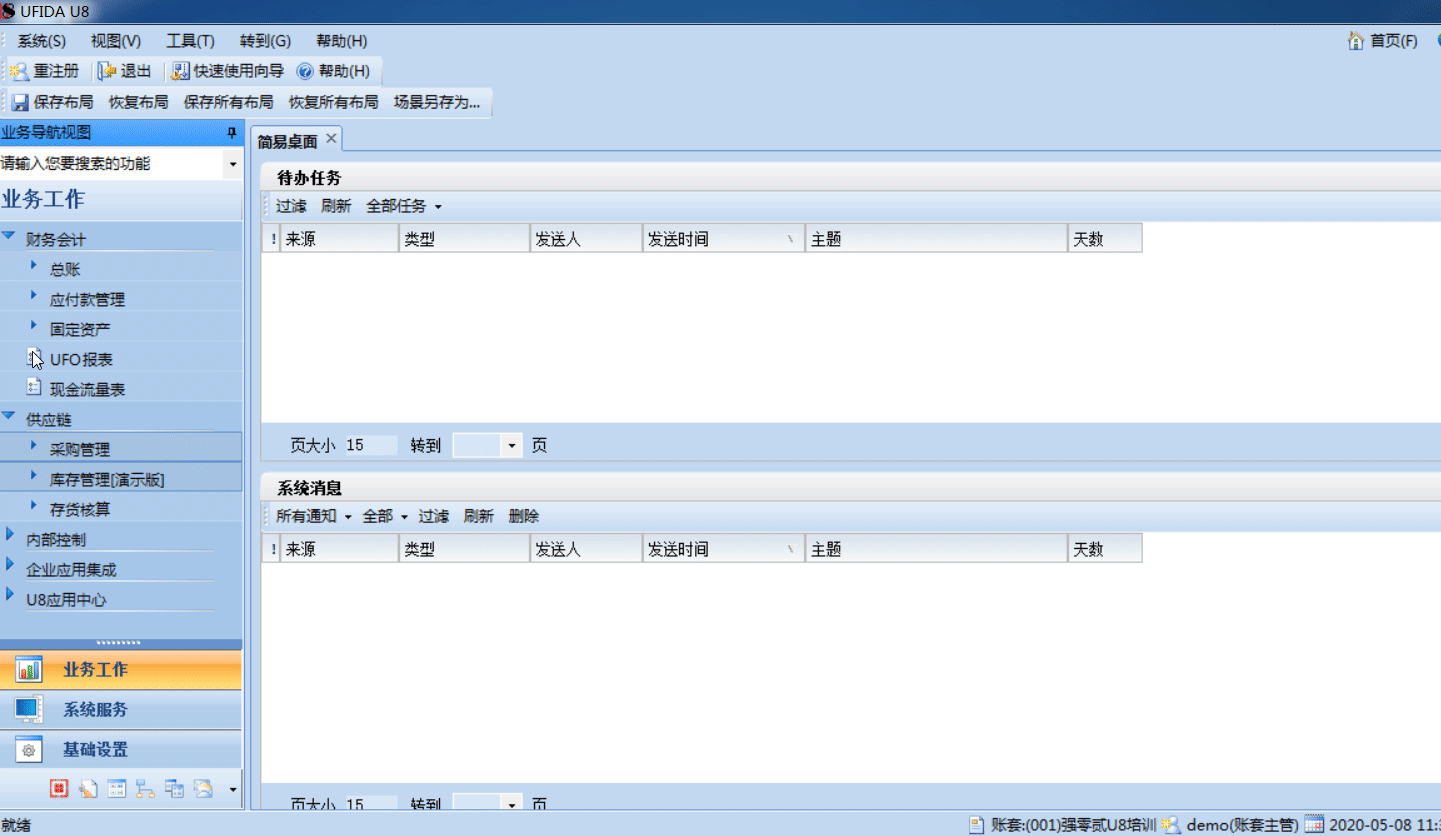Click the 页大小 field in 待办任务

click(x=370, y=446)
